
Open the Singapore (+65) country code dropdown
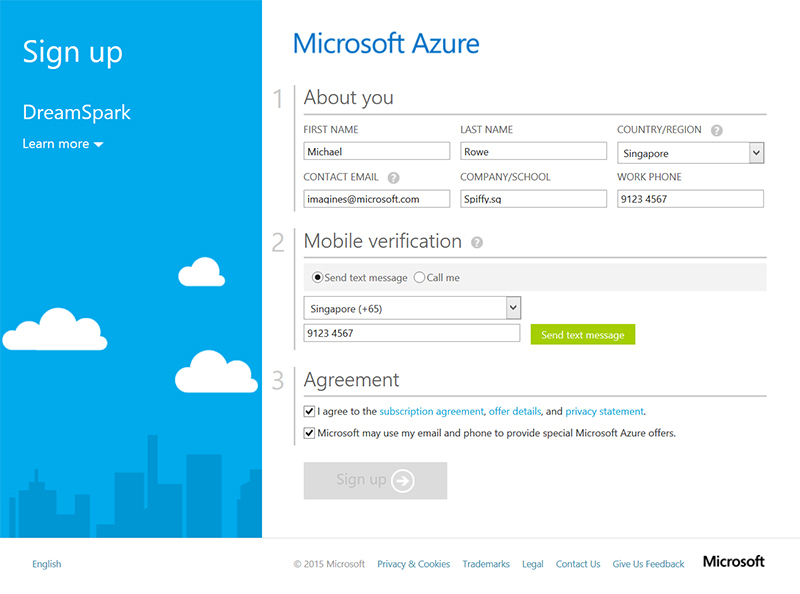(412, 308)
